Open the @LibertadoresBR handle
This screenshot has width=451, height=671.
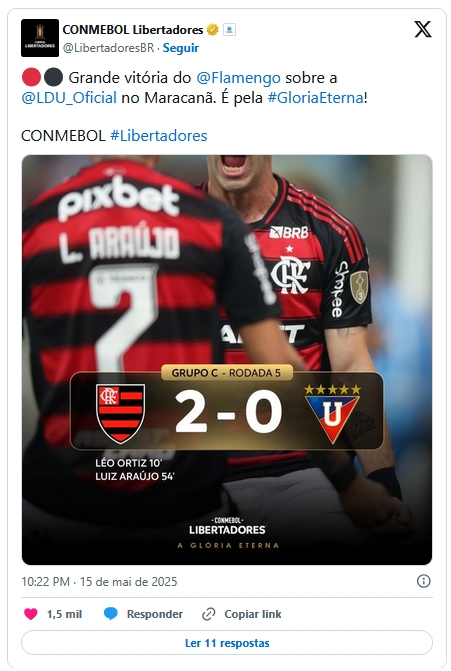(108, 48)
